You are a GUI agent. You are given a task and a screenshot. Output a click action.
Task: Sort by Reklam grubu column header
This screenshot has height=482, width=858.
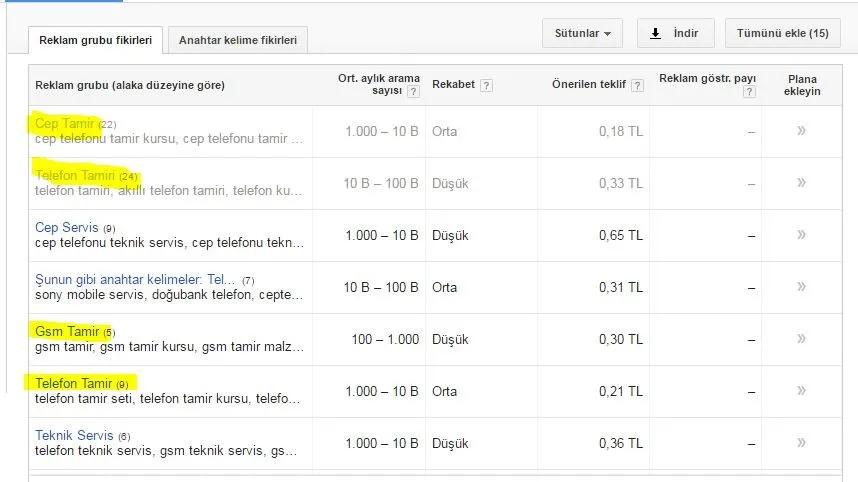tap(130, 85)
